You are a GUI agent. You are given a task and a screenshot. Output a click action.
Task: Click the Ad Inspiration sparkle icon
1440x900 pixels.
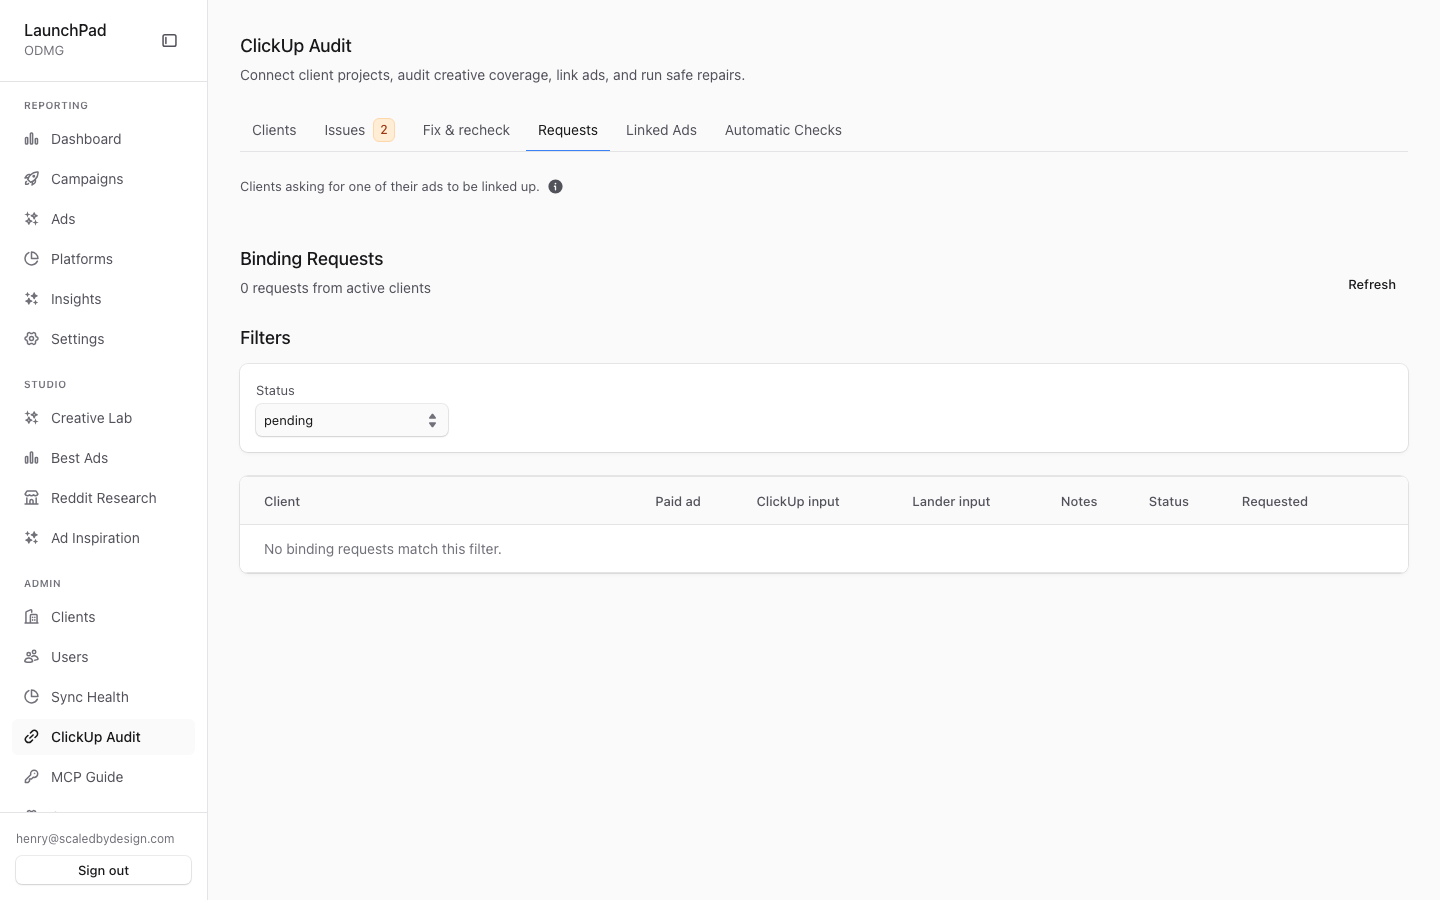tap(32, 538)
